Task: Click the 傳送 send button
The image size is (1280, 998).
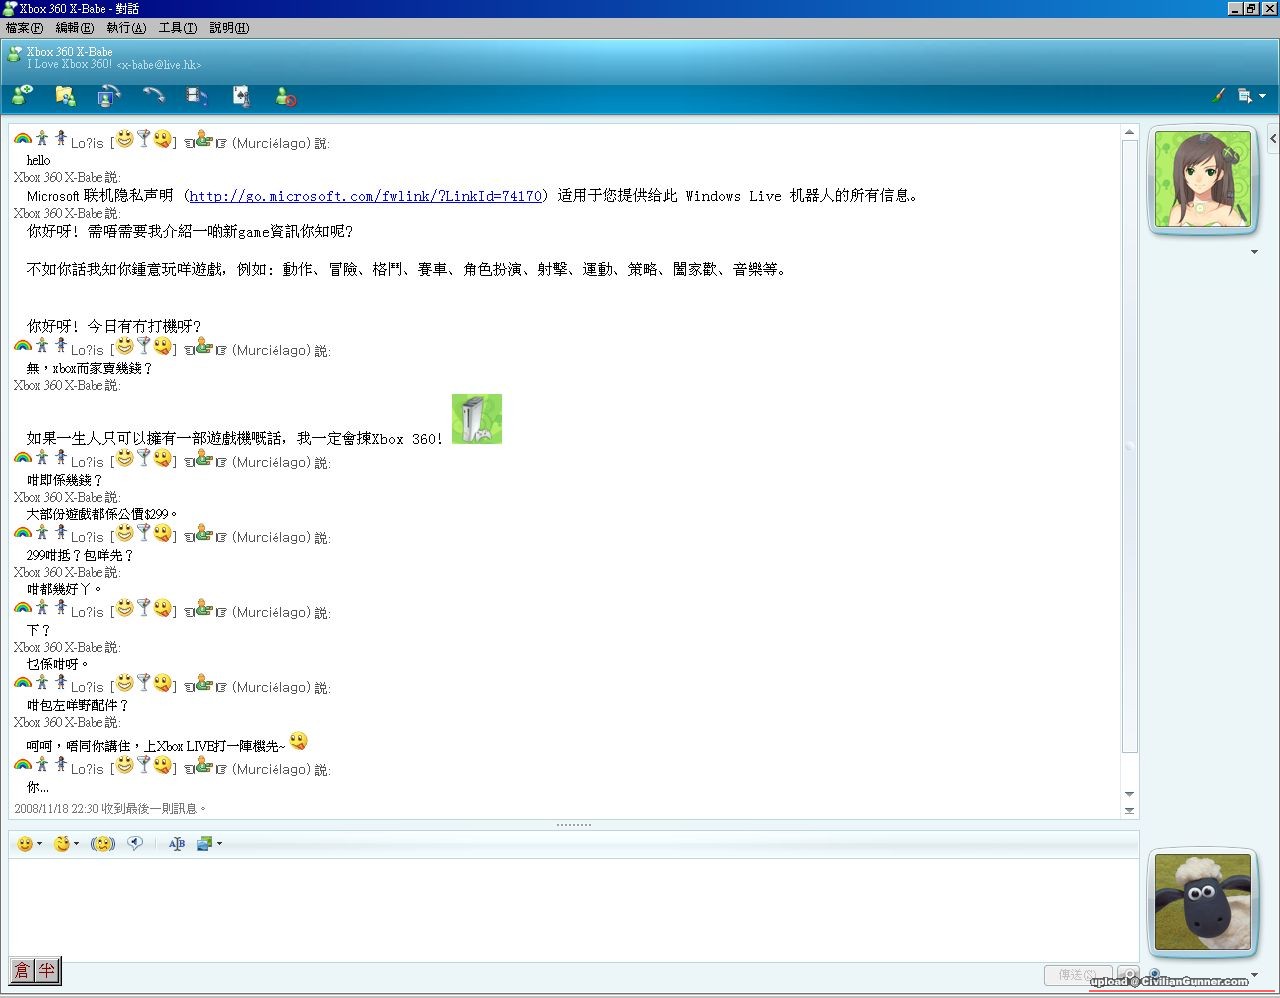Action: click(x=1076, y=975)
